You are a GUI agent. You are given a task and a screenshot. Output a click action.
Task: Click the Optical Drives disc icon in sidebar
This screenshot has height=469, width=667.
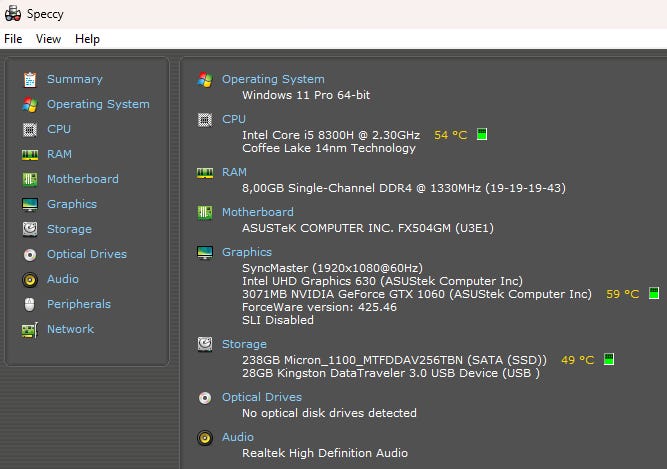click(30, 255)
